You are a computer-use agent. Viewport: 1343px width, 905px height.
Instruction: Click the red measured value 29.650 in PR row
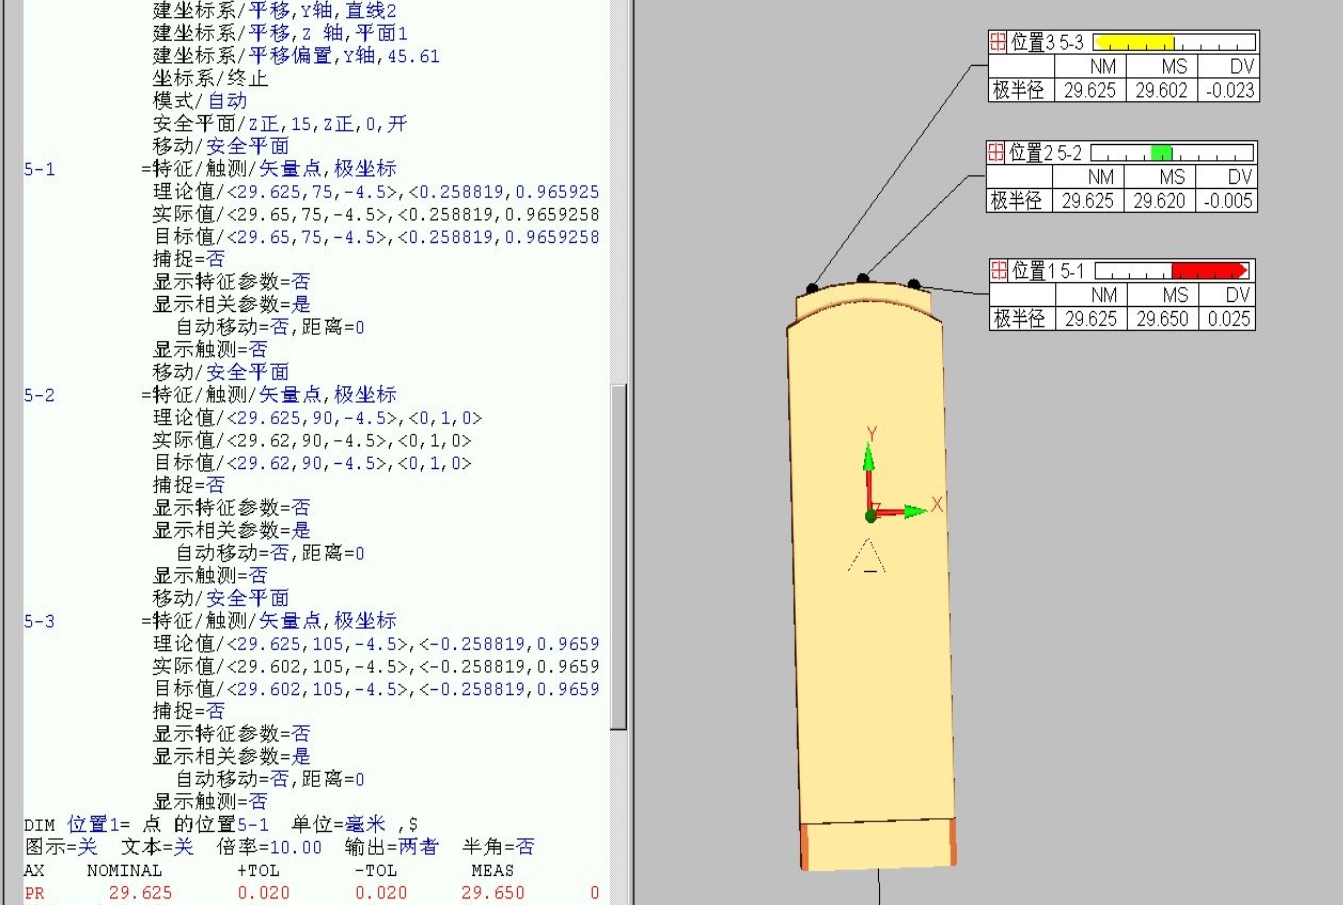pos(493,893)
